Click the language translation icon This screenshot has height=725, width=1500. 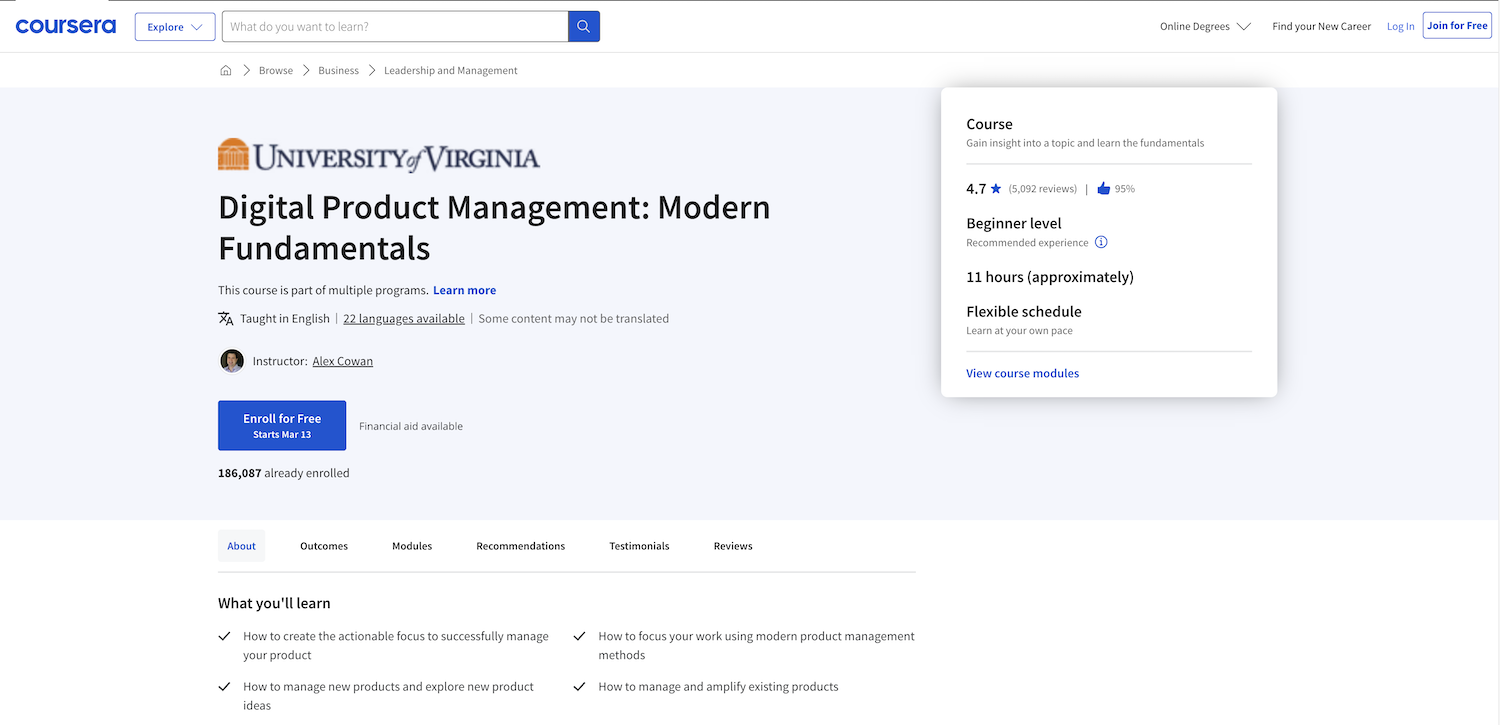pos(226,319)
